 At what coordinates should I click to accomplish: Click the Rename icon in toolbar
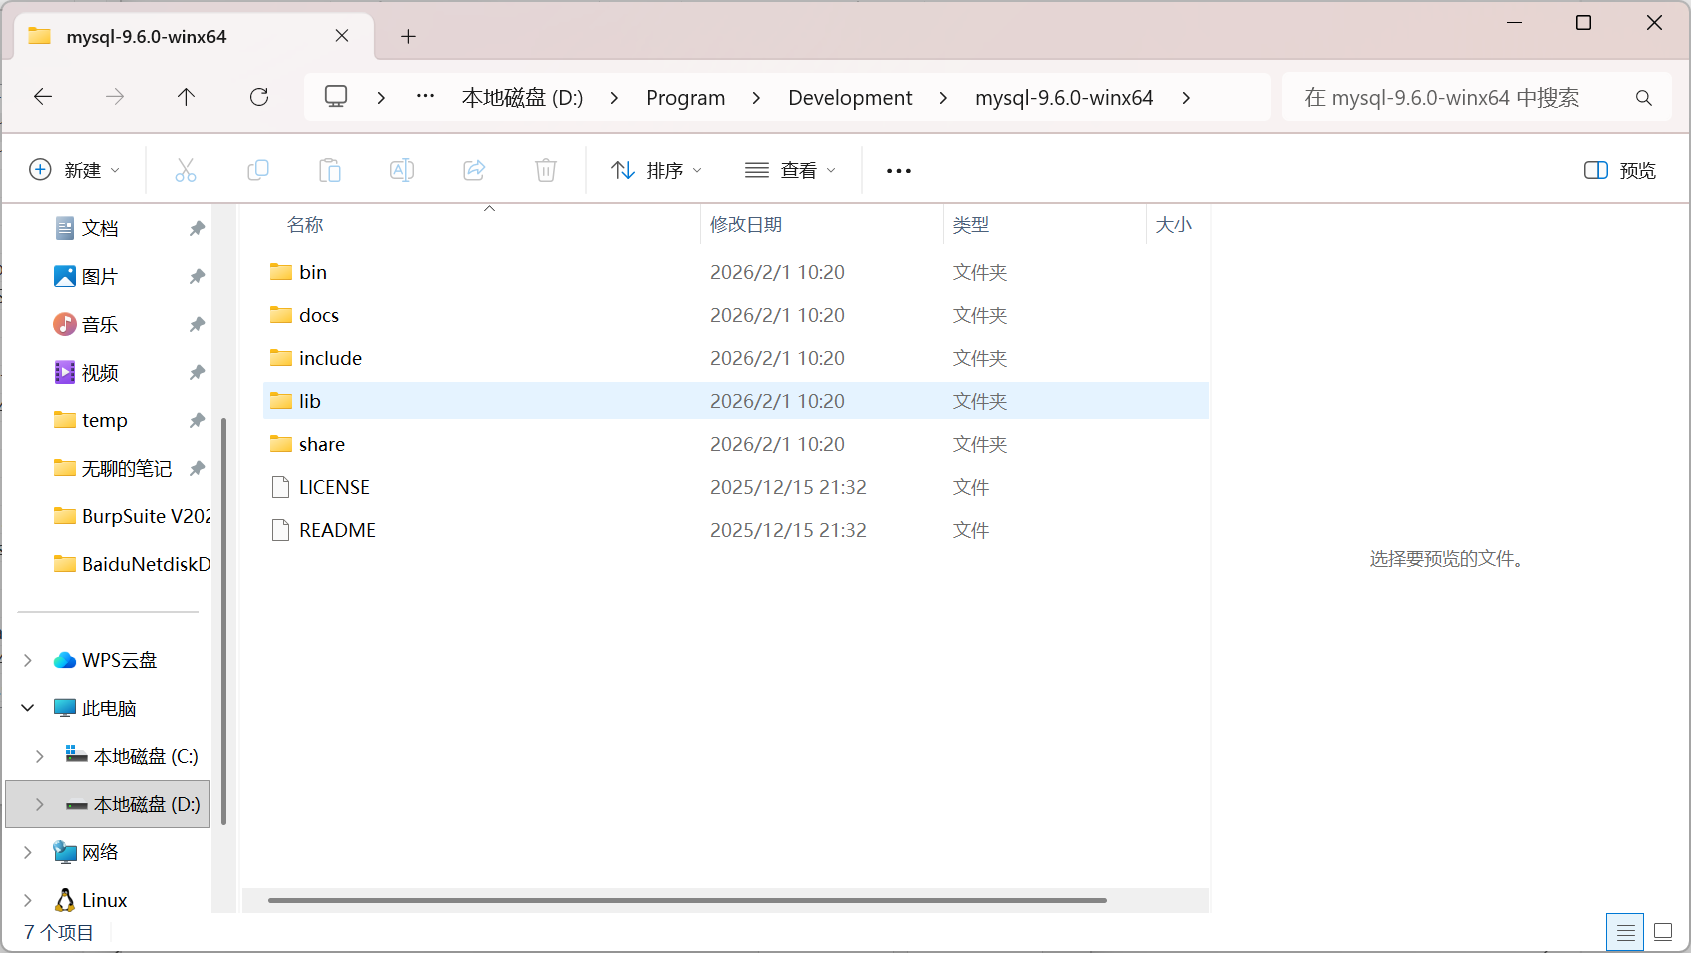tap(402, 170)
